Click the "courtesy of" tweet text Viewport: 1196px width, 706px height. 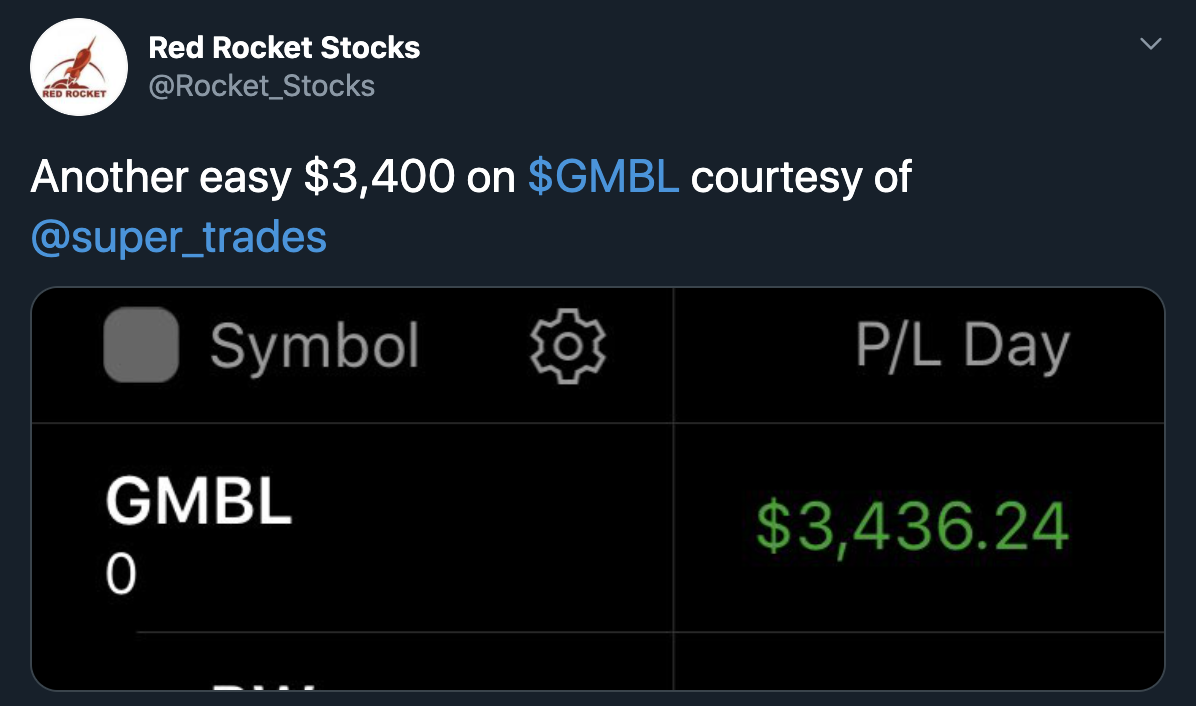[x=801, y=177]
